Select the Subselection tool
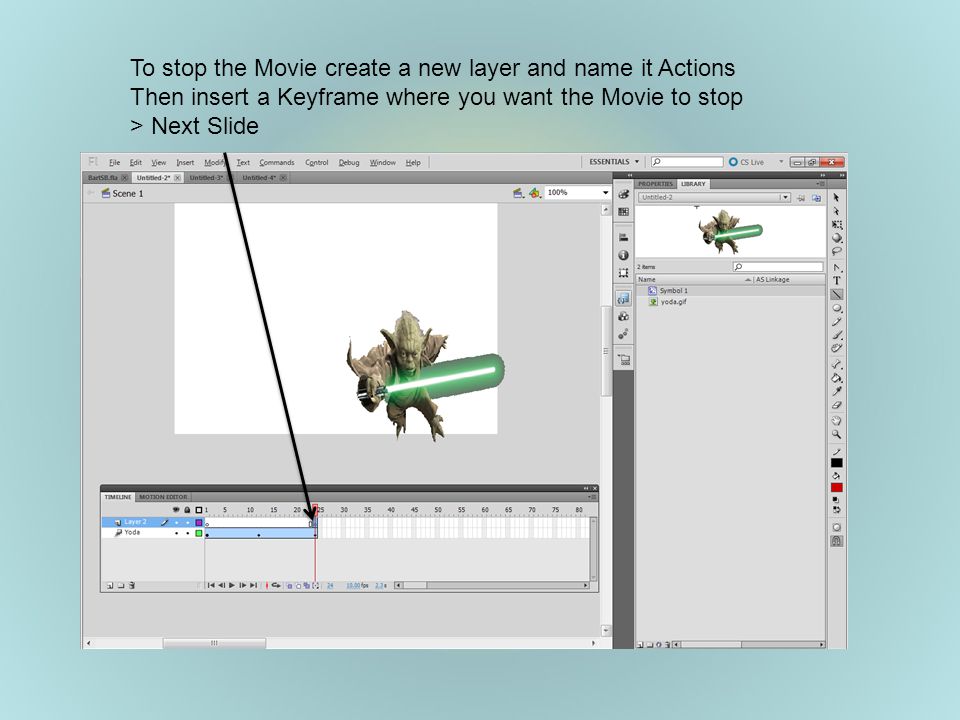960x720 pixels. tap(836, 211)
